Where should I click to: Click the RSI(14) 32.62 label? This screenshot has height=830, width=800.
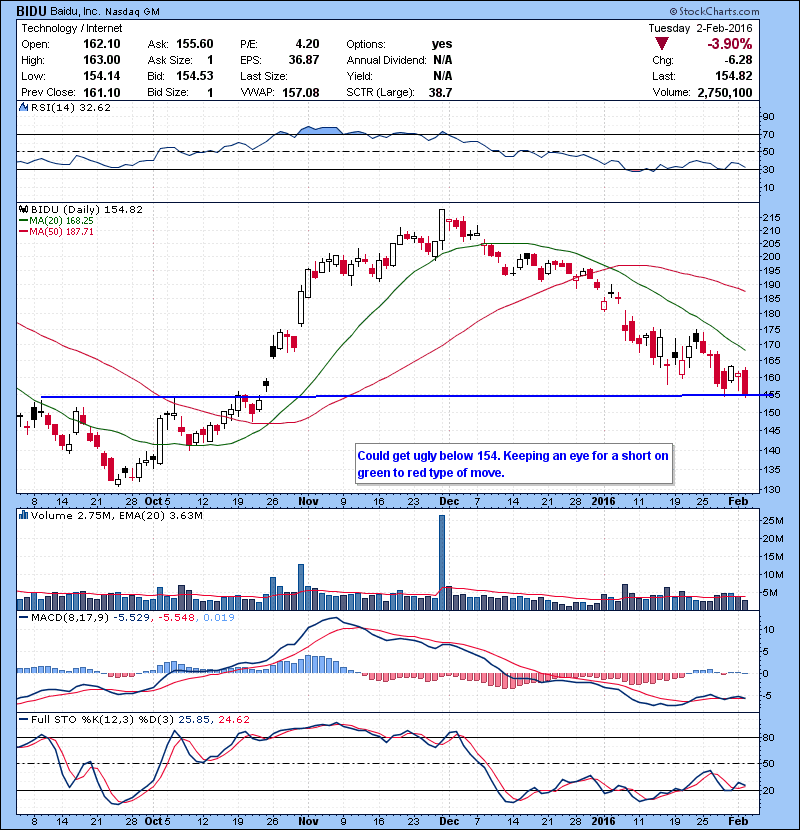(x=71, y=107)
